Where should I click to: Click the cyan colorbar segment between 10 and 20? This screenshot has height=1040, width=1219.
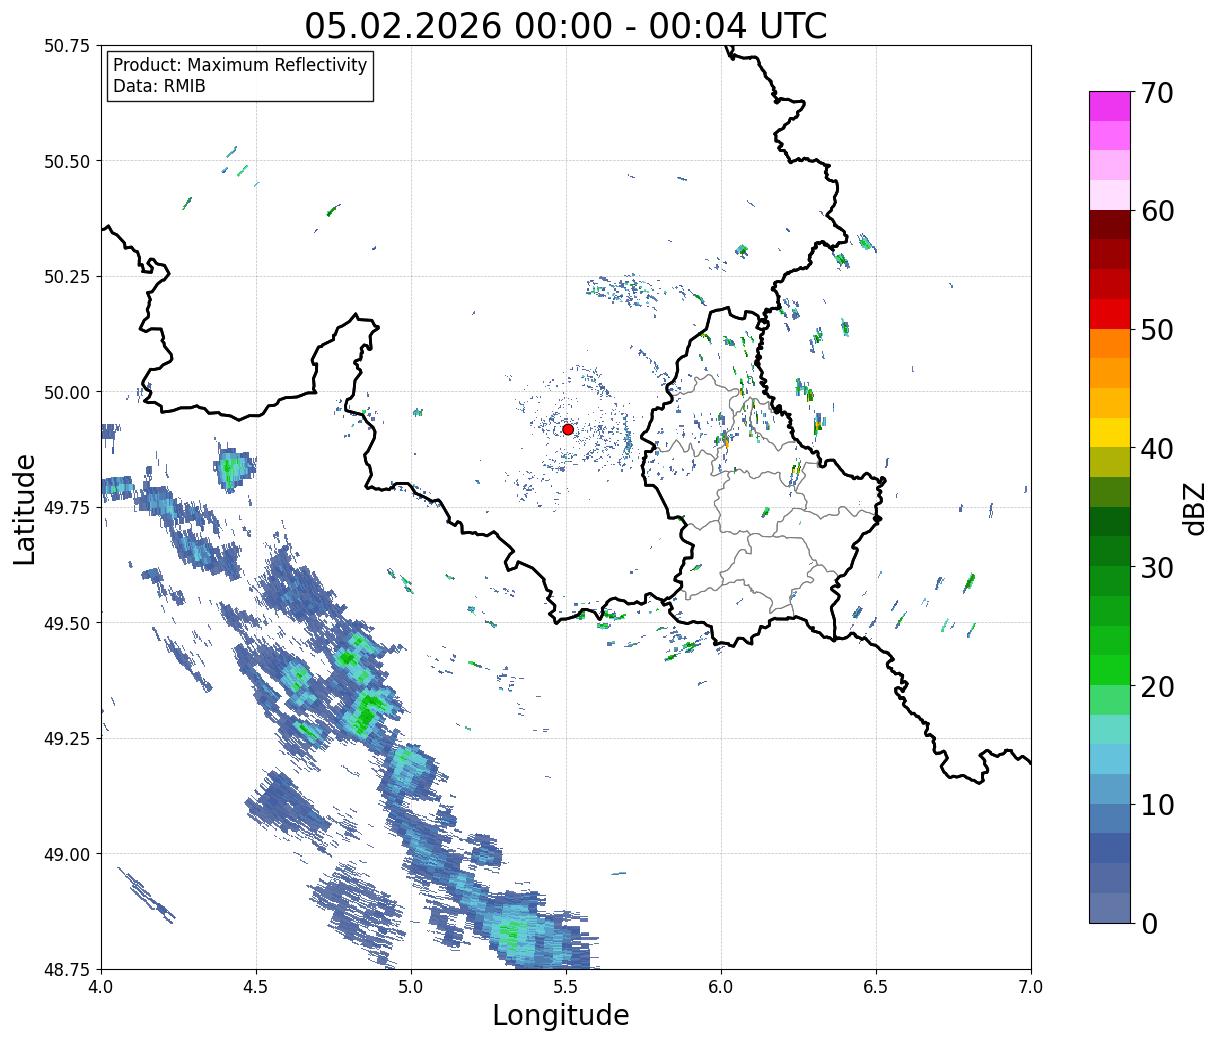pos(1110,759)
